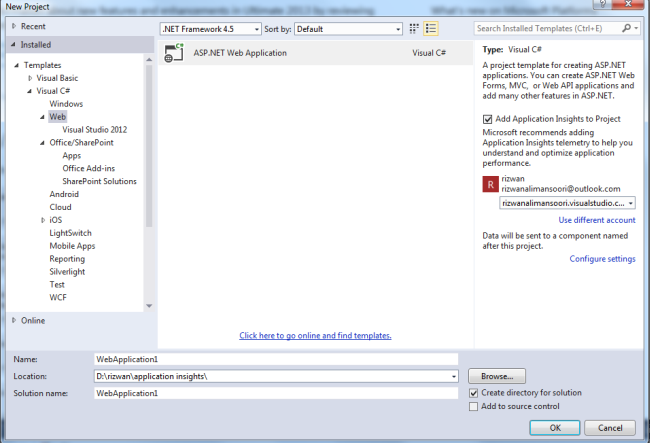Image resolution: width=650 pixels, height=443 pixels.
Task: Click the Search Installed Templates box
Action: tap(547, 28)
